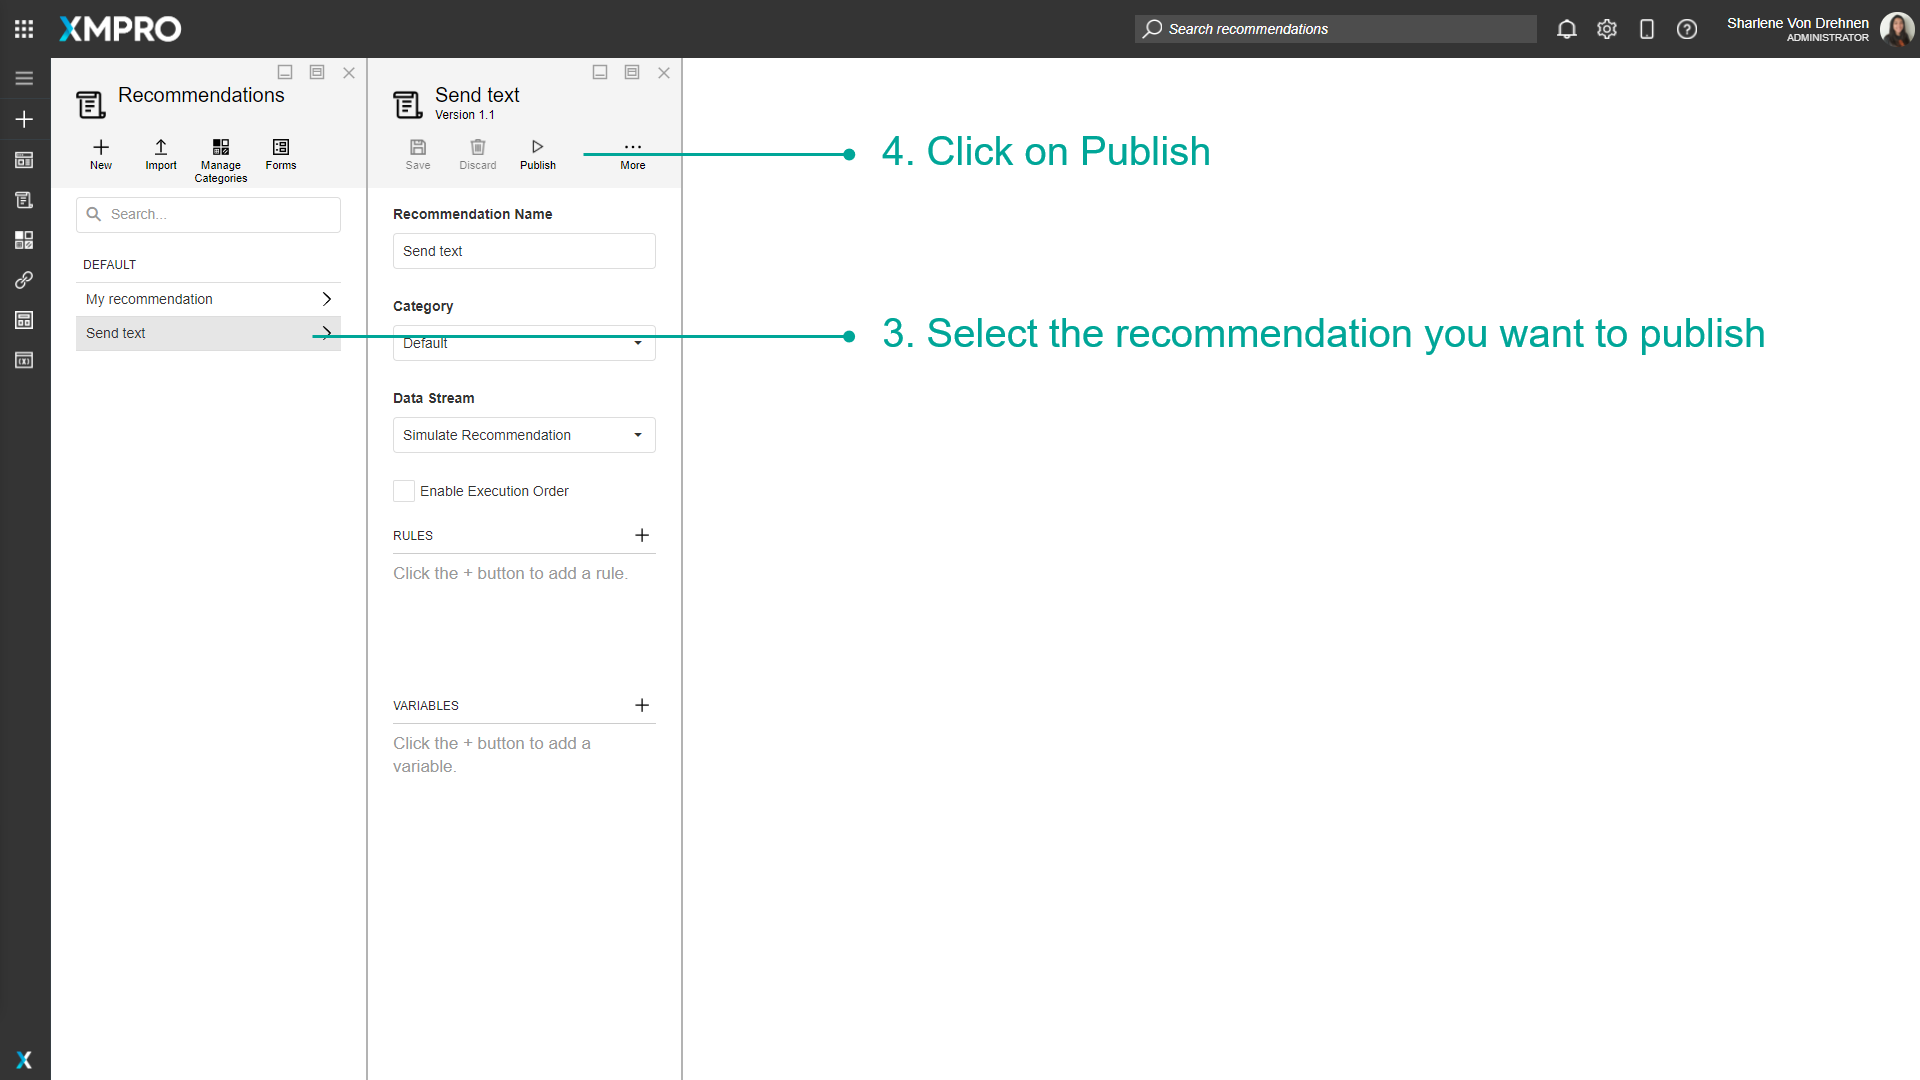Click the notifications bell icon
This screenshot has width=1920, height=1080.
tap(1567, 29)
